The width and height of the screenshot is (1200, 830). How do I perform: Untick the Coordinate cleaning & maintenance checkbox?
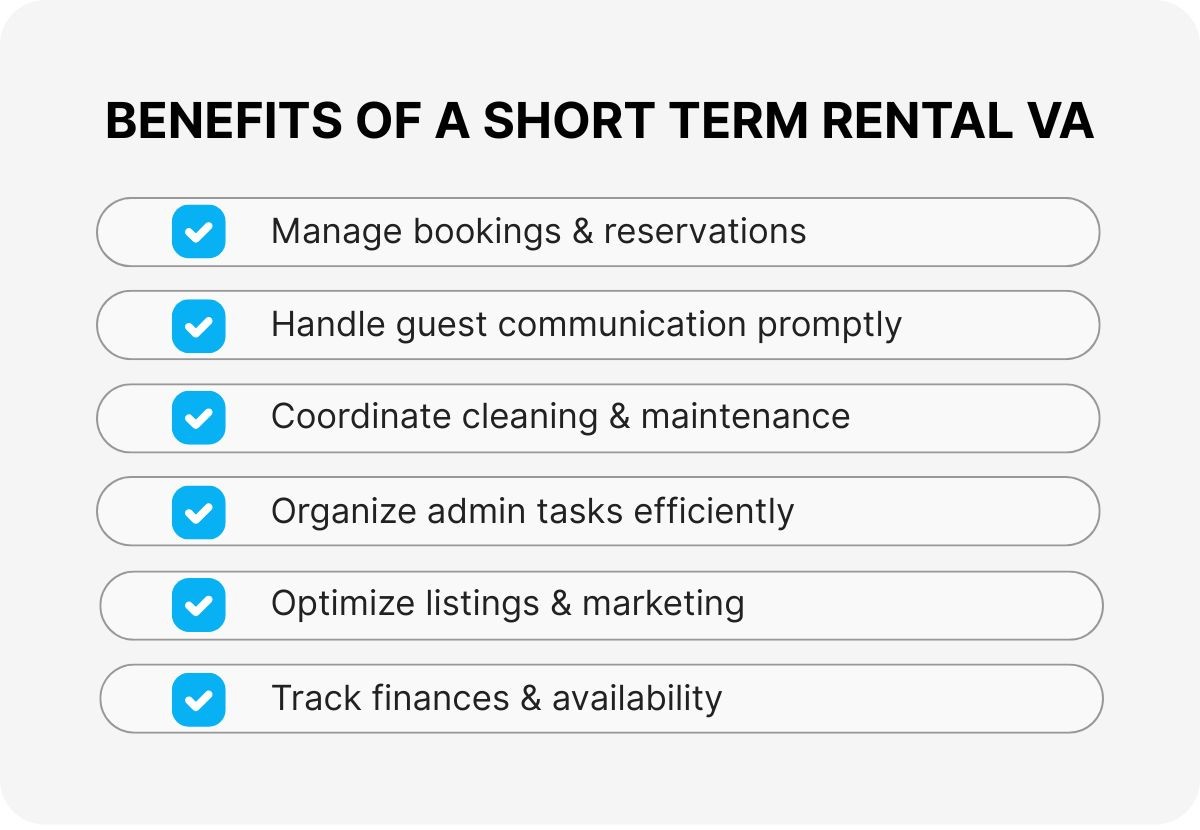point(198,418)
